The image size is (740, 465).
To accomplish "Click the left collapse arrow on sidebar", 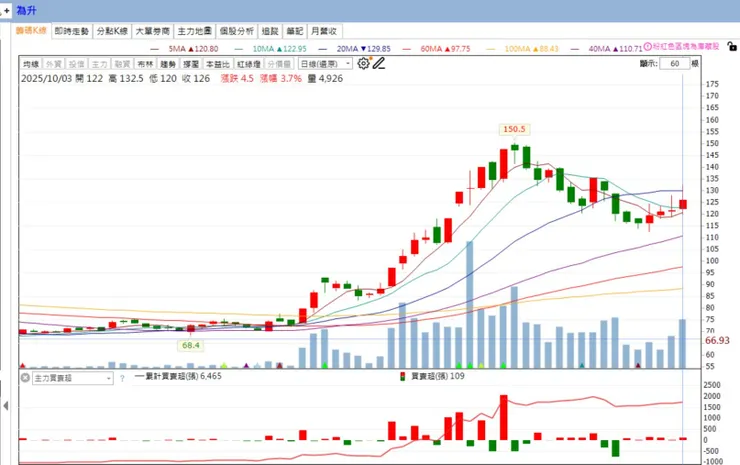I will pos(6,406).
